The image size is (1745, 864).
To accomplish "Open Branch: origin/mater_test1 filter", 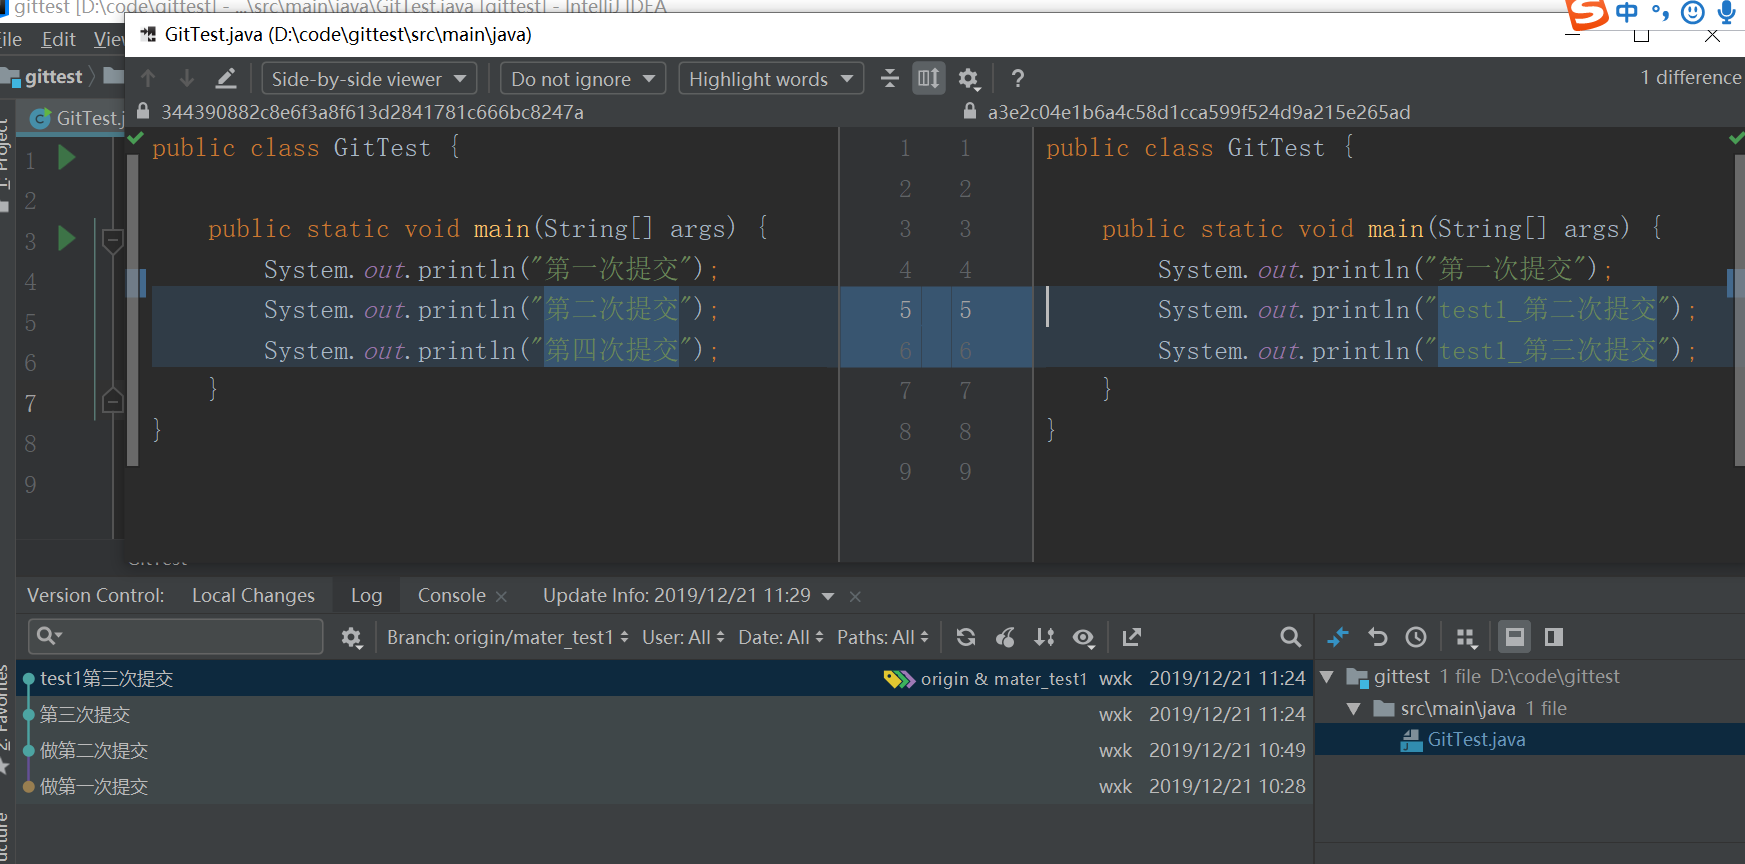I will coord(508,637).
